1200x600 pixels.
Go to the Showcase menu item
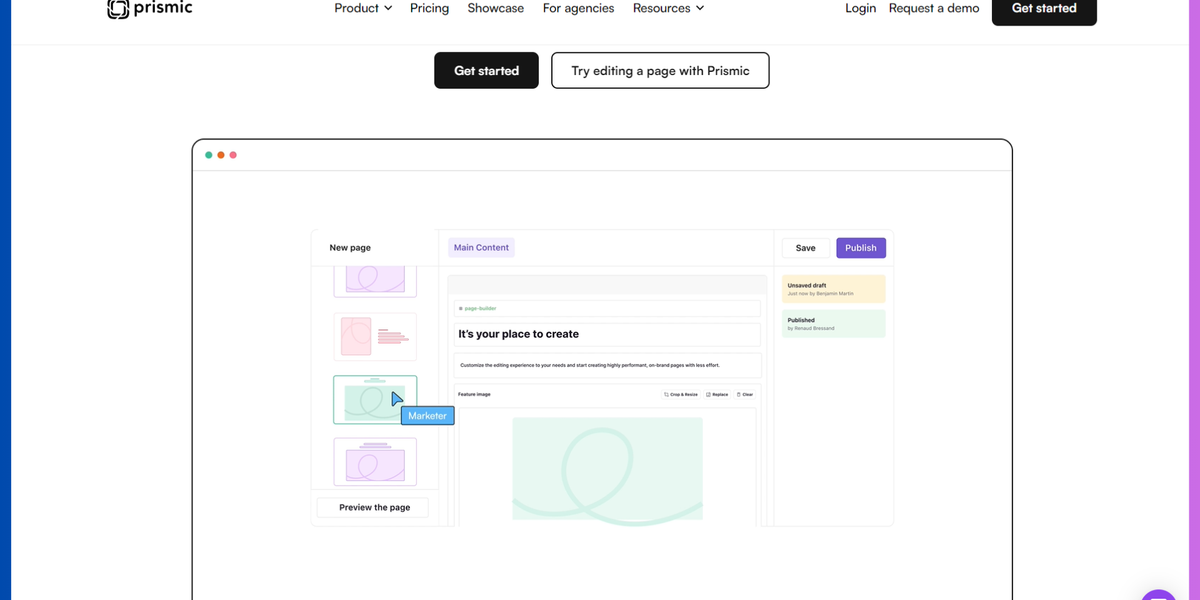point(495,8)
